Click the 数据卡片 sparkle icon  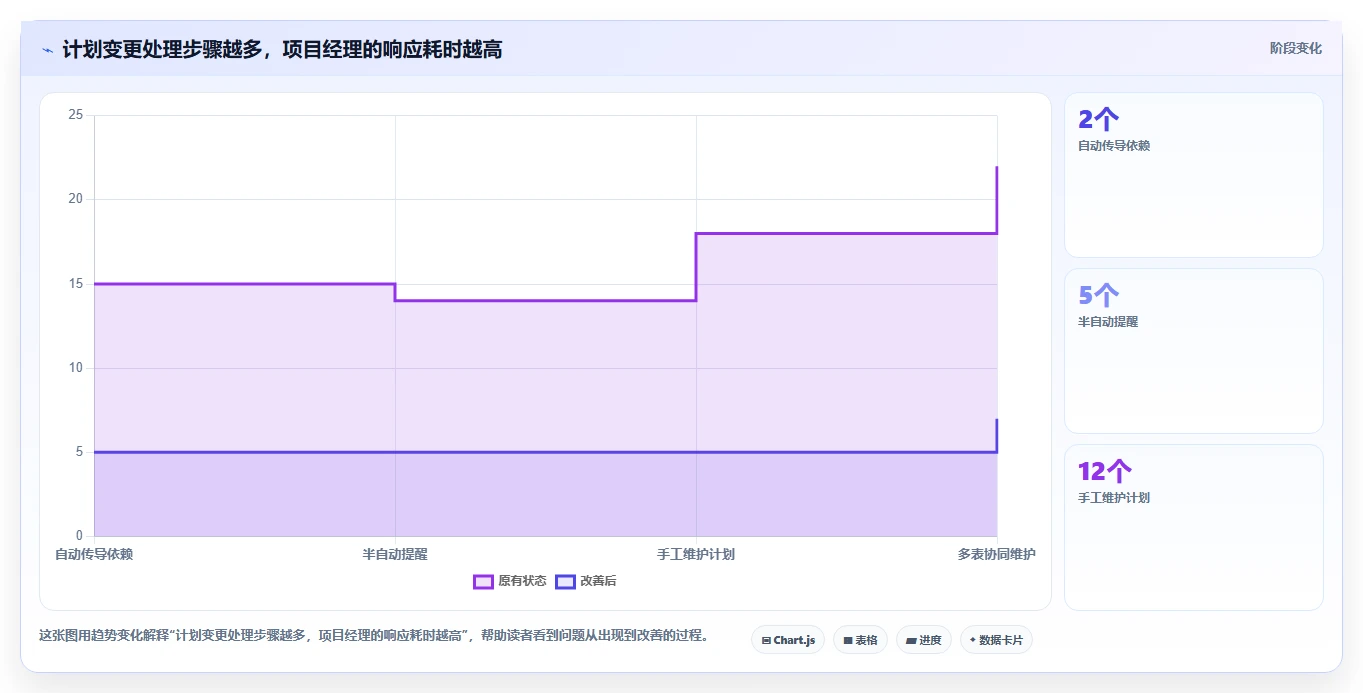[x=973, y=640]
